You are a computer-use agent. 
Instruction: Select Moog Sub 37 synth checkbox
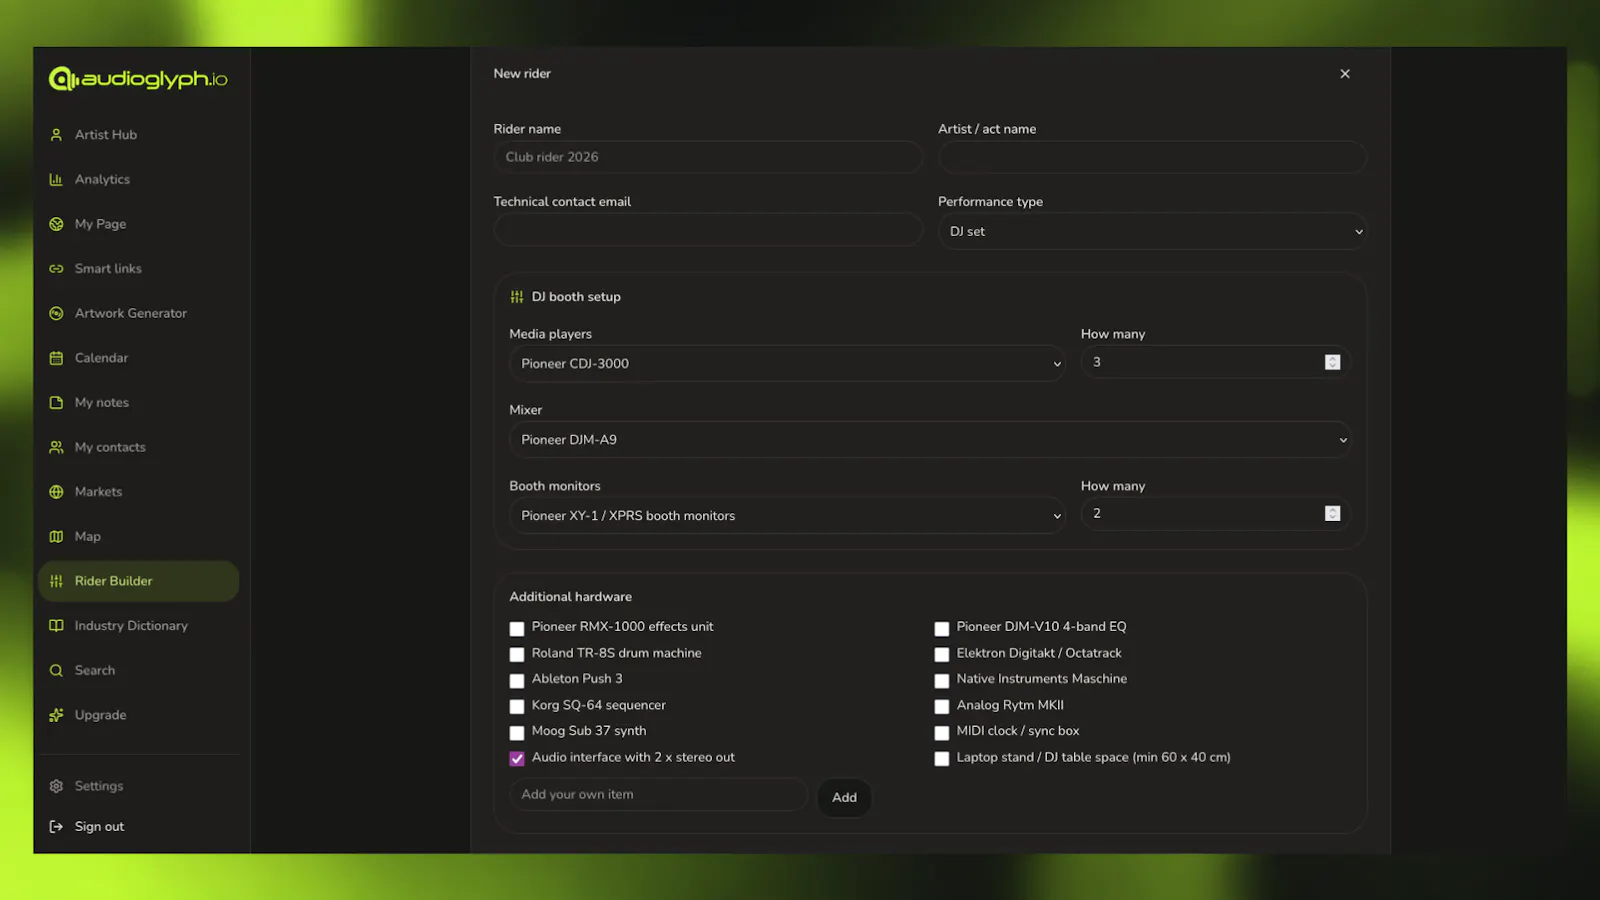click(517, 733)
